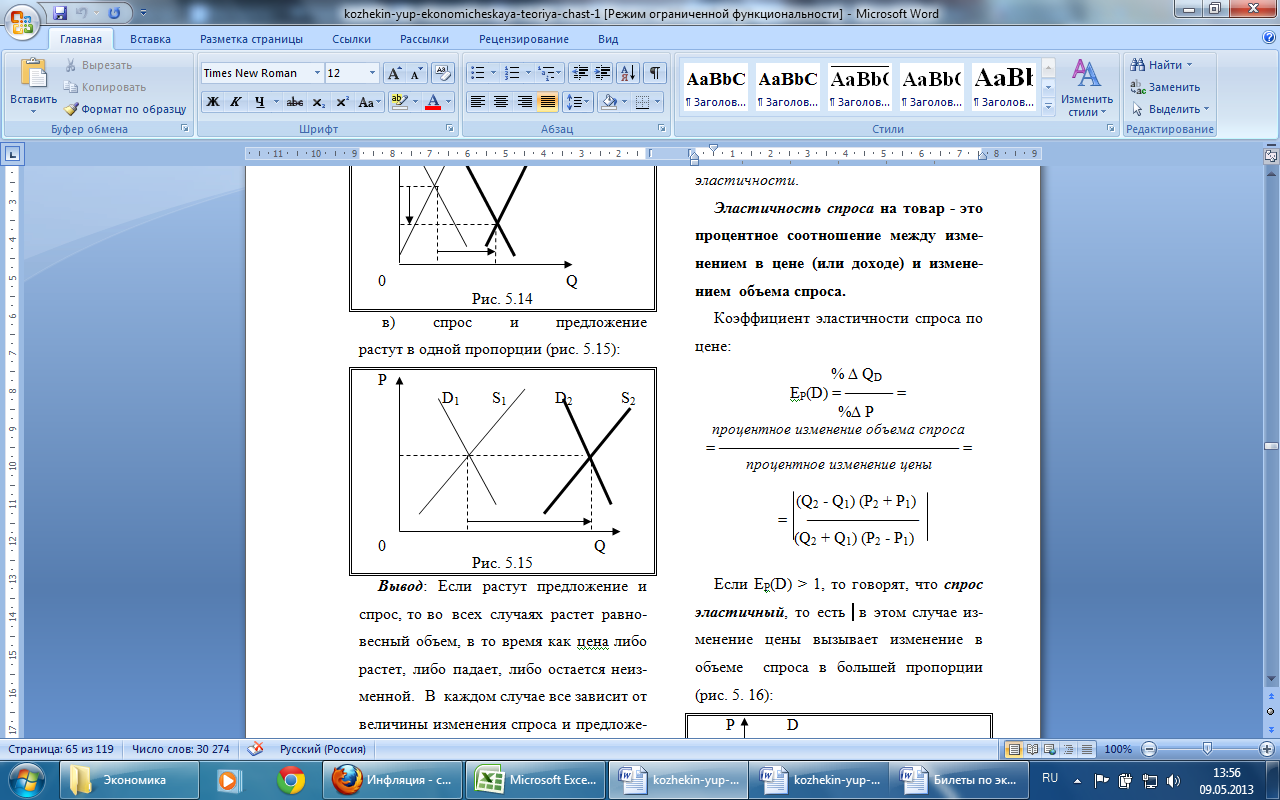
Task: Apply bulleted list
Action: (x=478, y=73)
